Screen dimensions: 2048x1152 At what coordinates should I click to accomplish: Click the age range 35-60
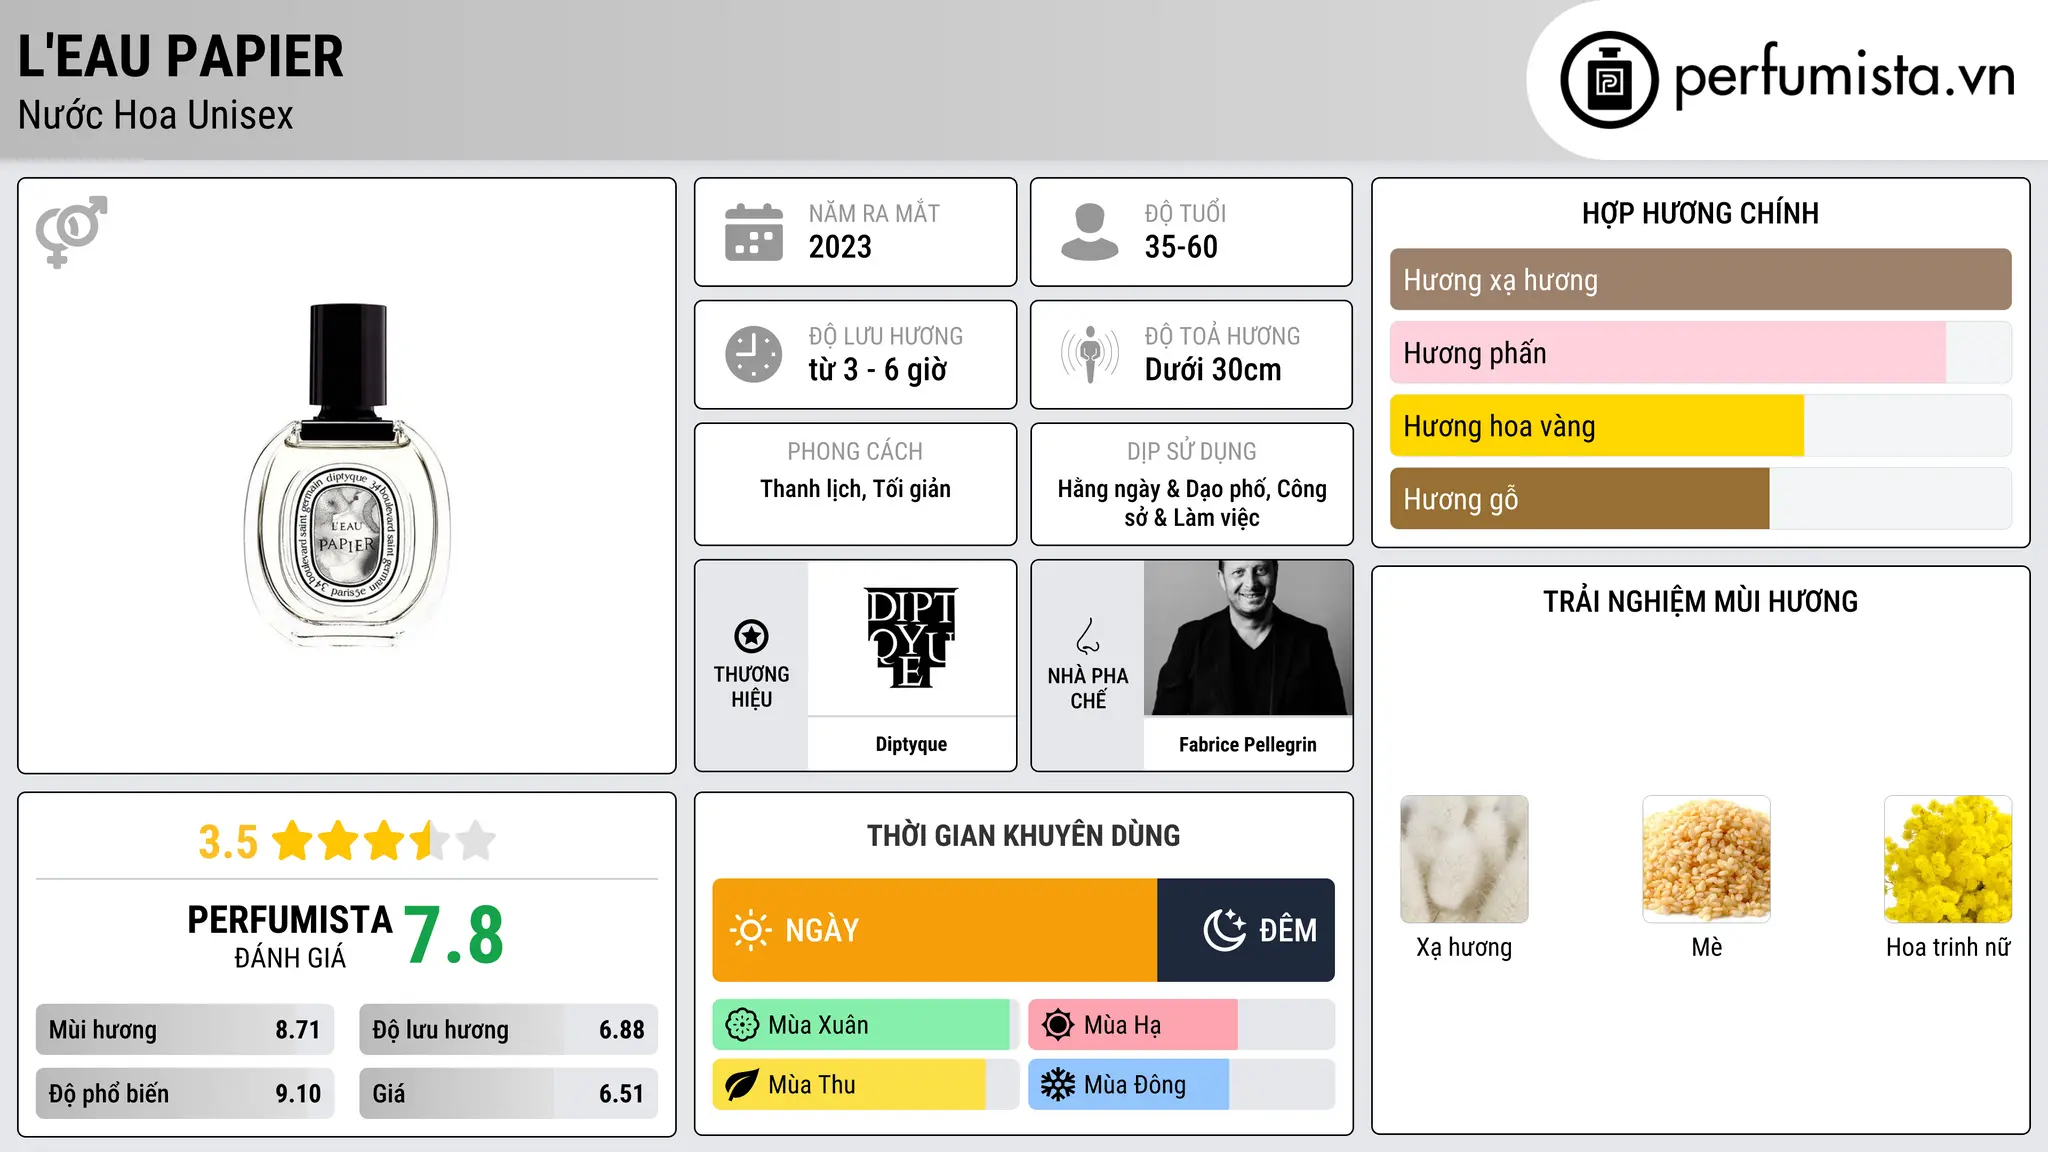coord(1181,247)
